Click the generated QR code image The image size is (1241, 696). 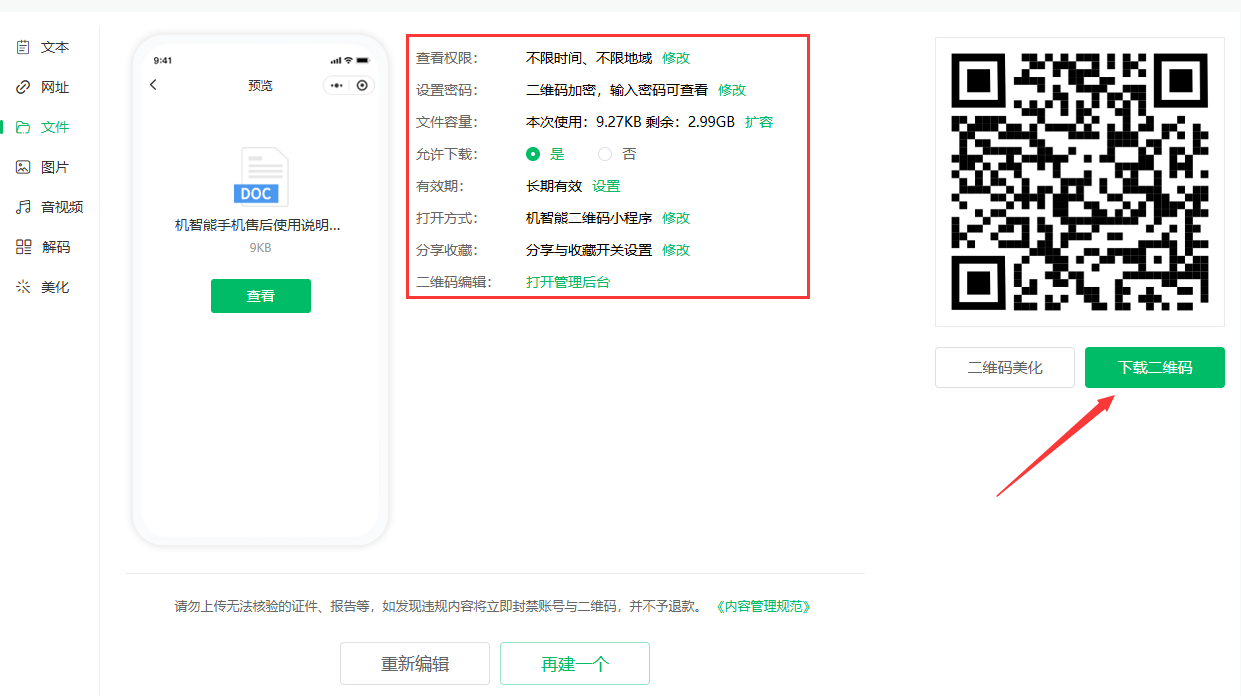tap(1080, 182)
